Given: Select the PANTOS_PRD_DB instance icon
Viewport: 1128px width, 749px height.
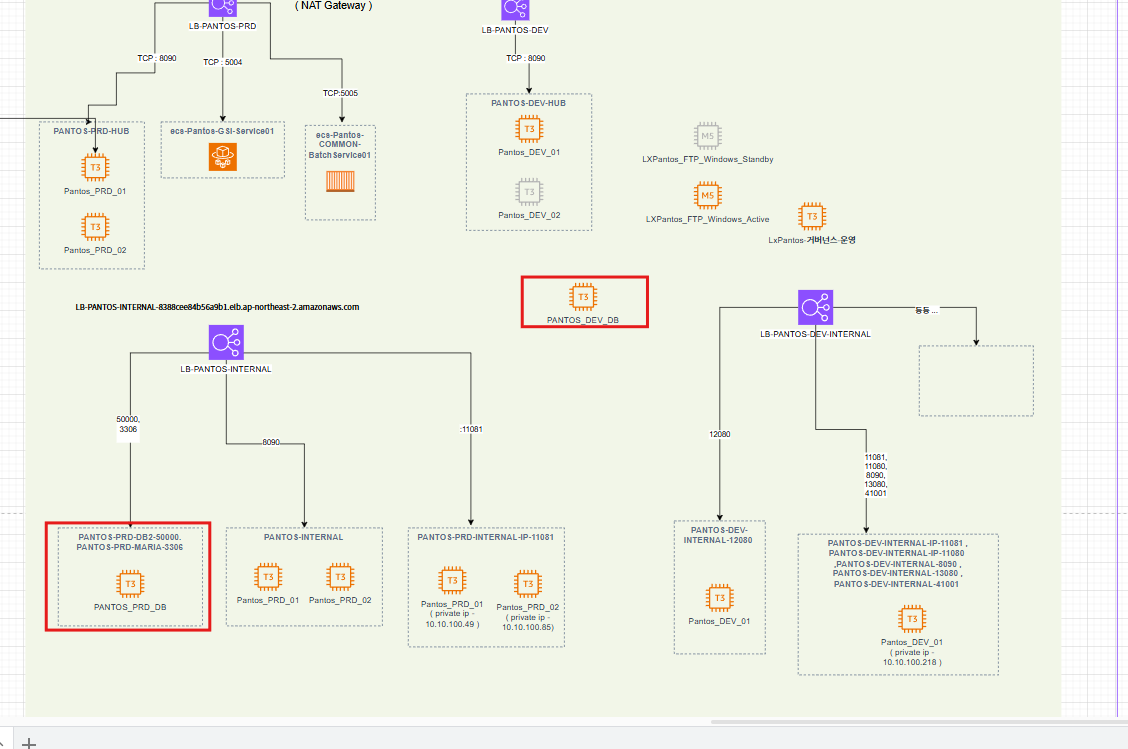Looking at the screenshot, I should tap(129, 584).
